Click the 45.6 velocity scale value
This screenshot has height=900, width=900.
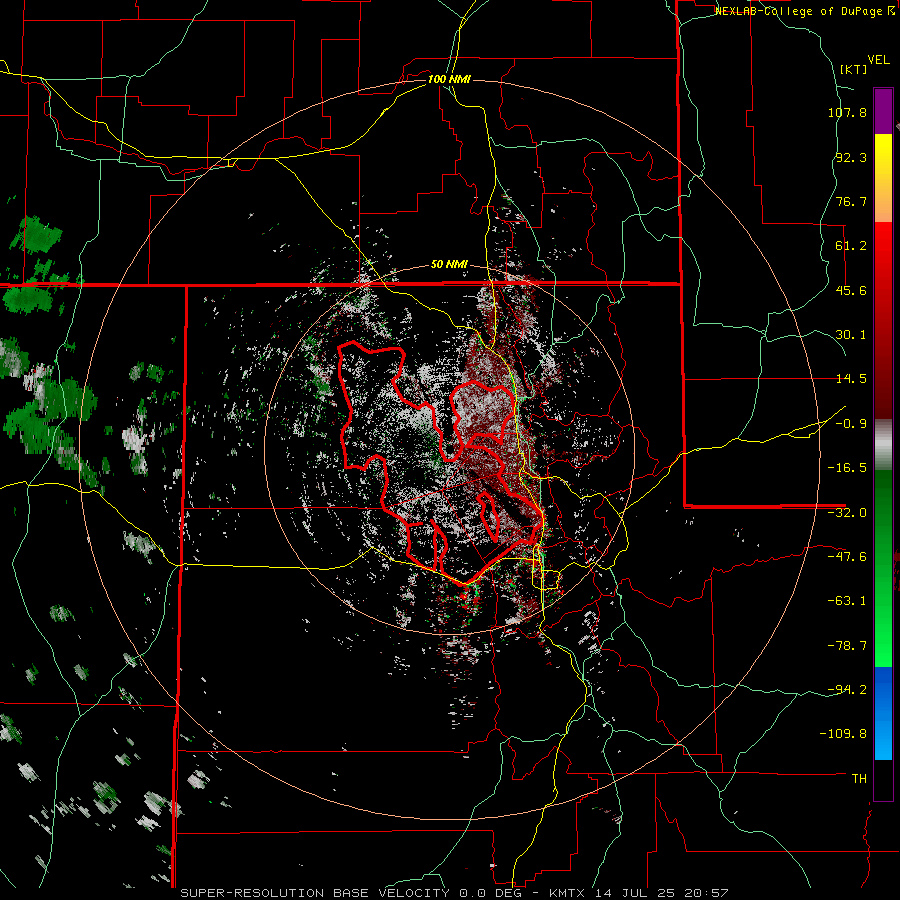pos(851,290)
